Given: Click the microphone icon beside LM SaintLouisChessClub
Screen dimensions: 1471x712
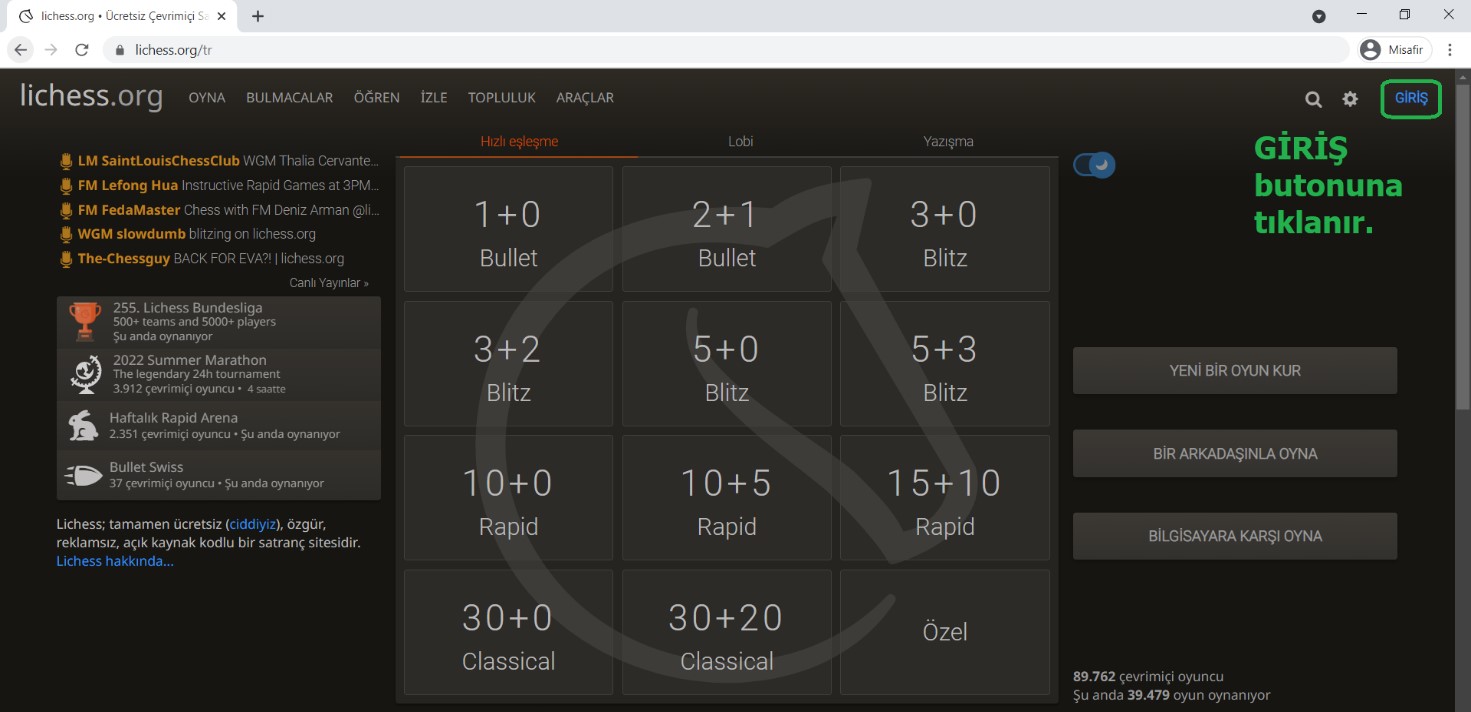Looking at the screenshot, I should (x=66, y=161).
